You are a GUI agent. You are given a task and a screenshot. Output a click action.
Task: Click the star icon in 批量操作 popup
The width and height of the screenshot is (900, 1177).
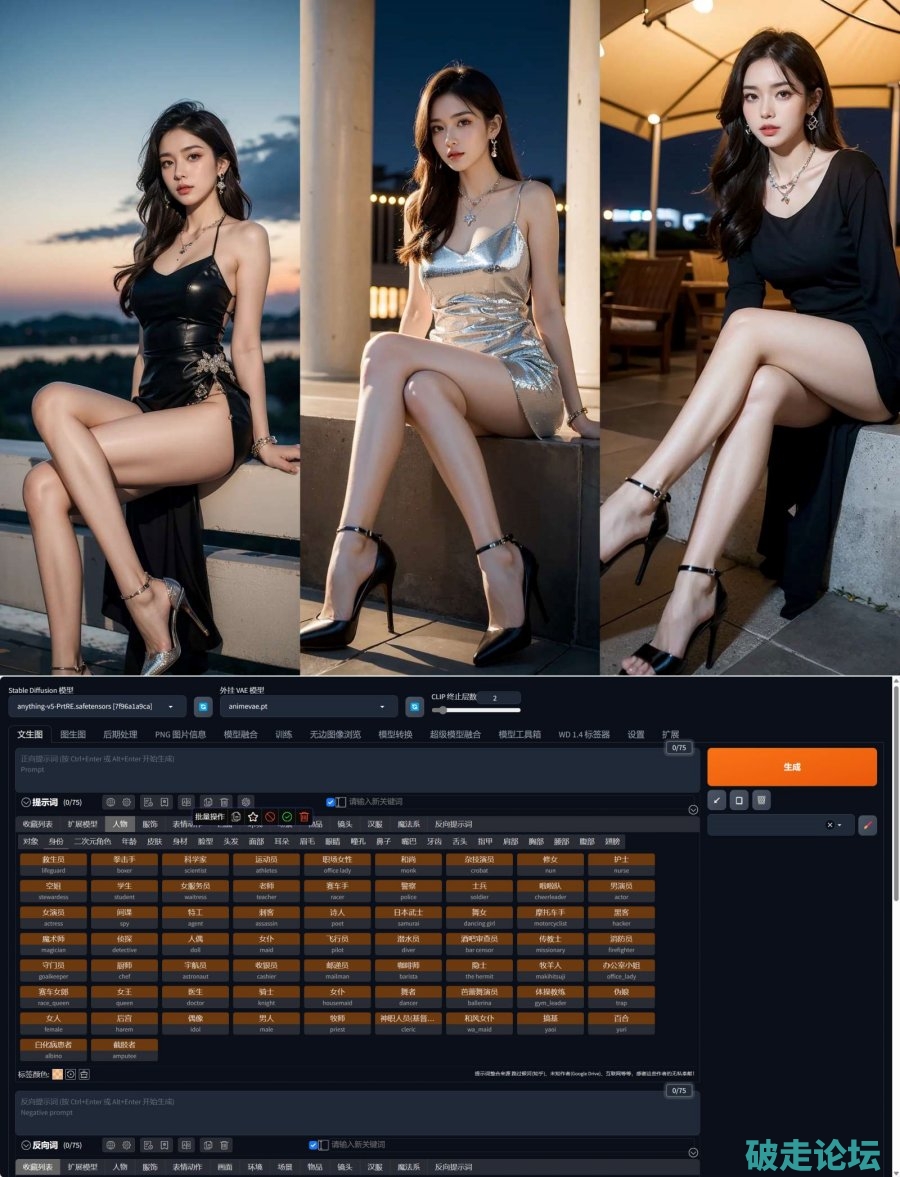tap(253, 817)
